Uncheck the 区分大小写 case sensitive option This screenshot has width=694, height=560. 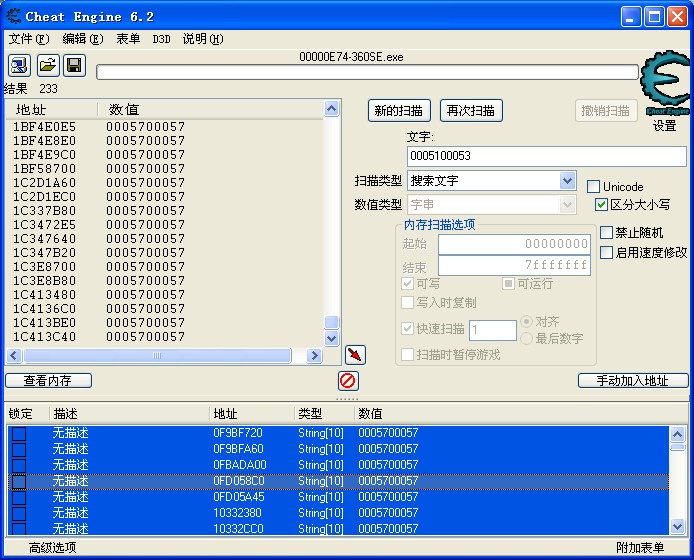[x=601, y=204]
